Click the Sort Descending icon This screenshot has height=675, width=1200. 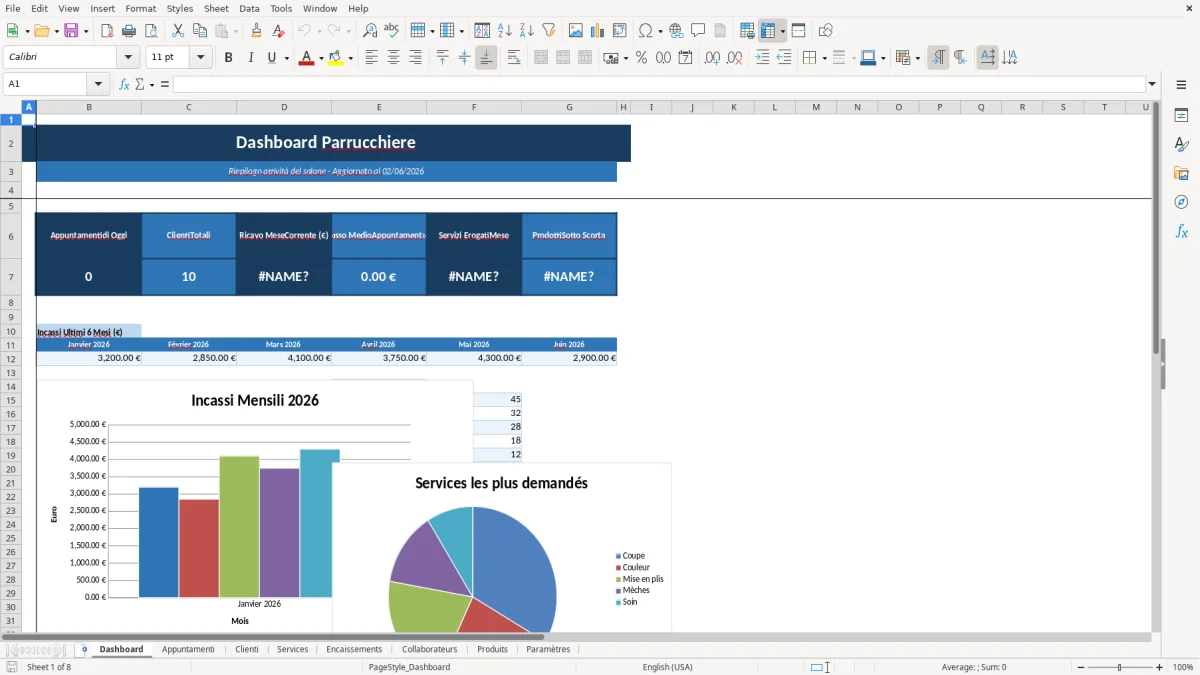coord(527,31)
